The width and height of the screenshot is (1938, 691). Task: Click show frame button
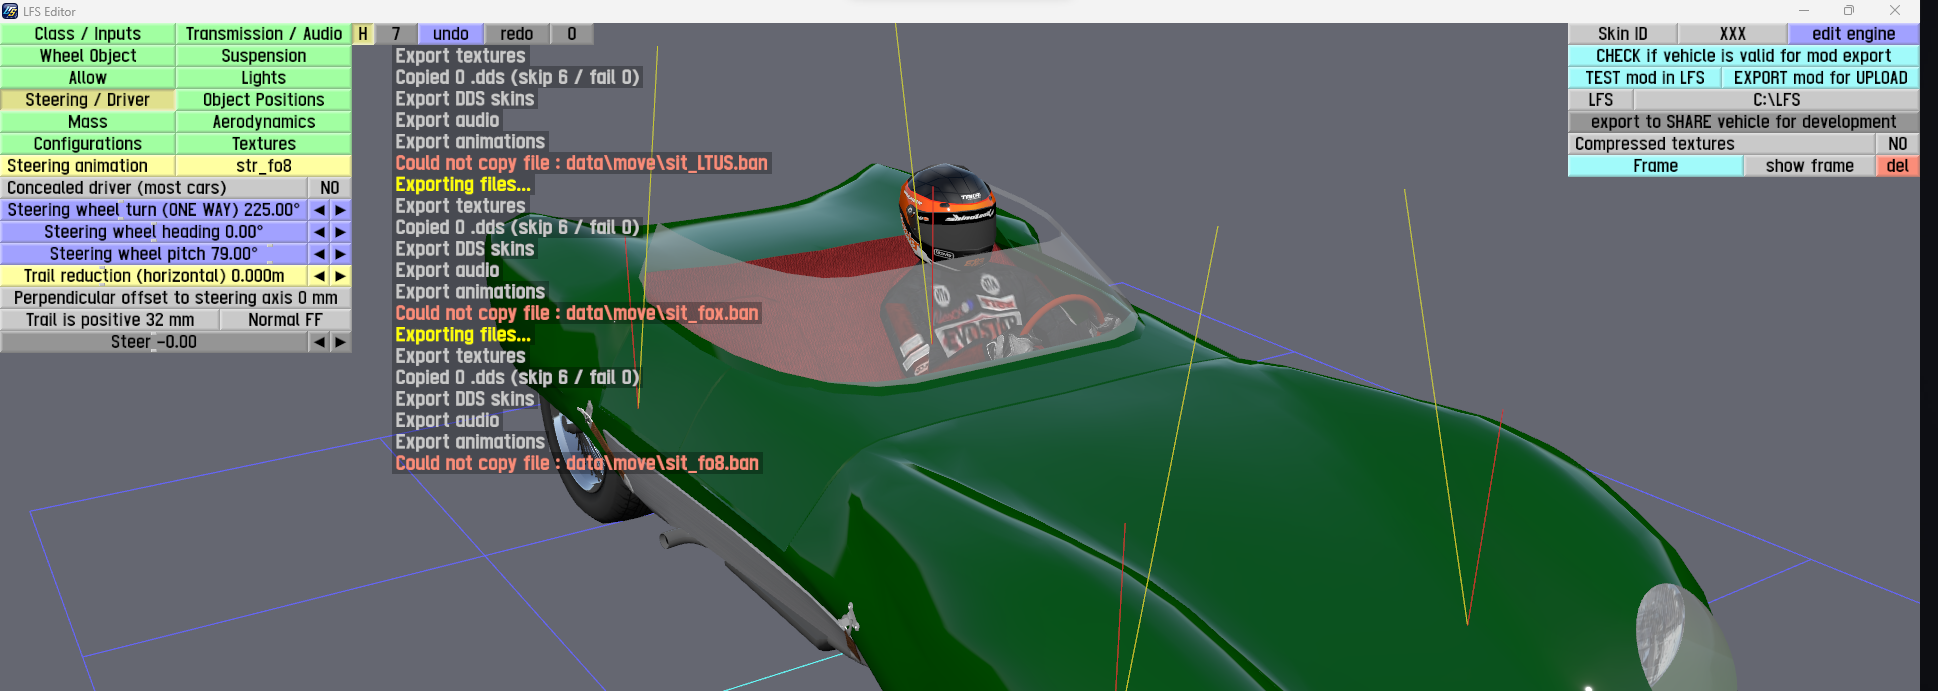click(x=1810, y=166)
